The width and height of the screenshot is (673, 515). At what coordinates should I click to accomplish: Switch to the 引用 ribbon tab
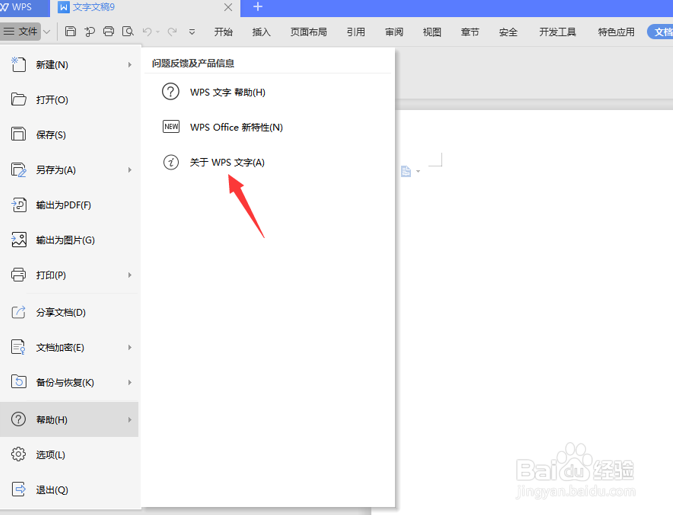(x=356, y=32)
